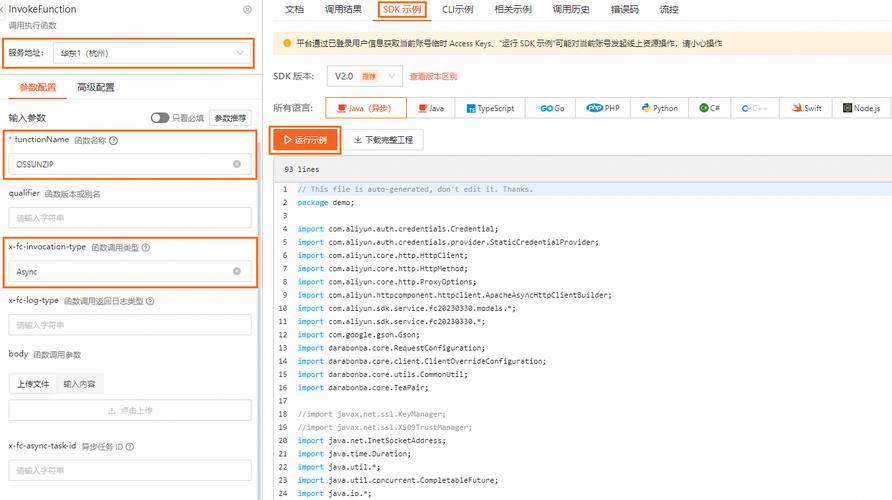Select the 参数配置 tab

(38, 88)
